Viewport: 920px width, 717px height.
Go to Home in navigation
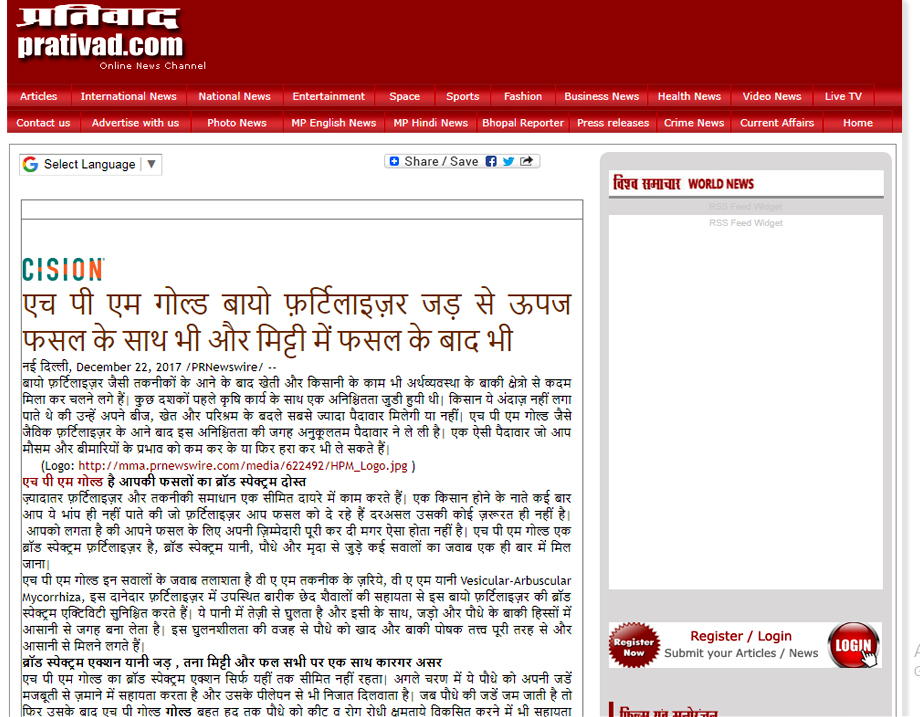tap(858, 123)
